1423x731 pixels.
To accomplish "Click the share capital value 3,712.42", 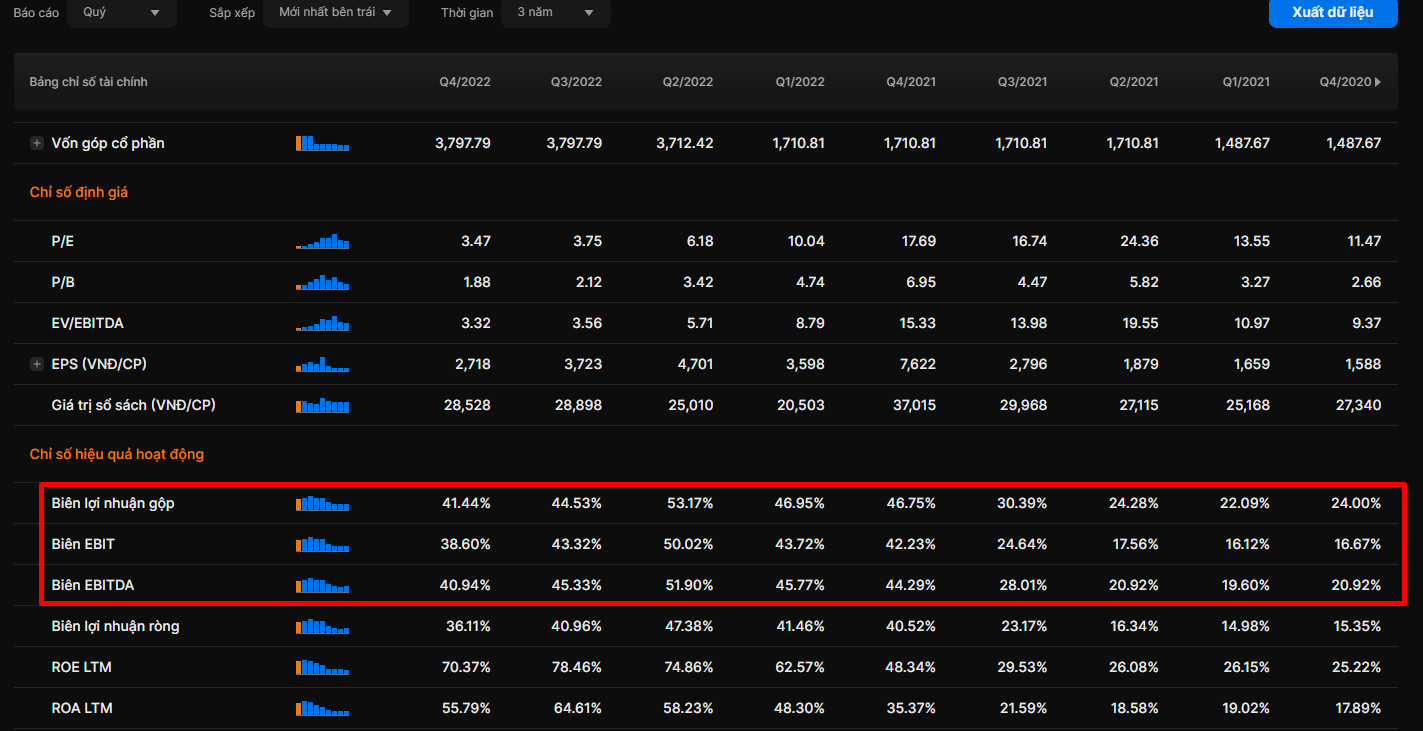I will click(x=685, y=143).
